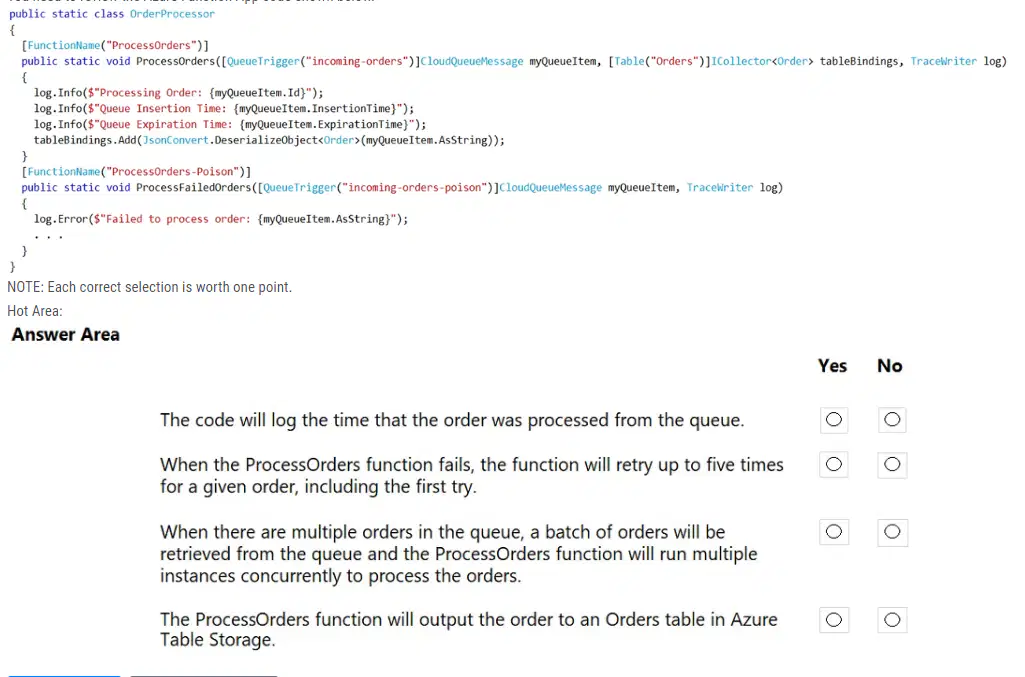Click the log.Error failed to process order line
The width and height of the screenshot is (1025, 677).
pyautogui.click(x=221, y=219)
